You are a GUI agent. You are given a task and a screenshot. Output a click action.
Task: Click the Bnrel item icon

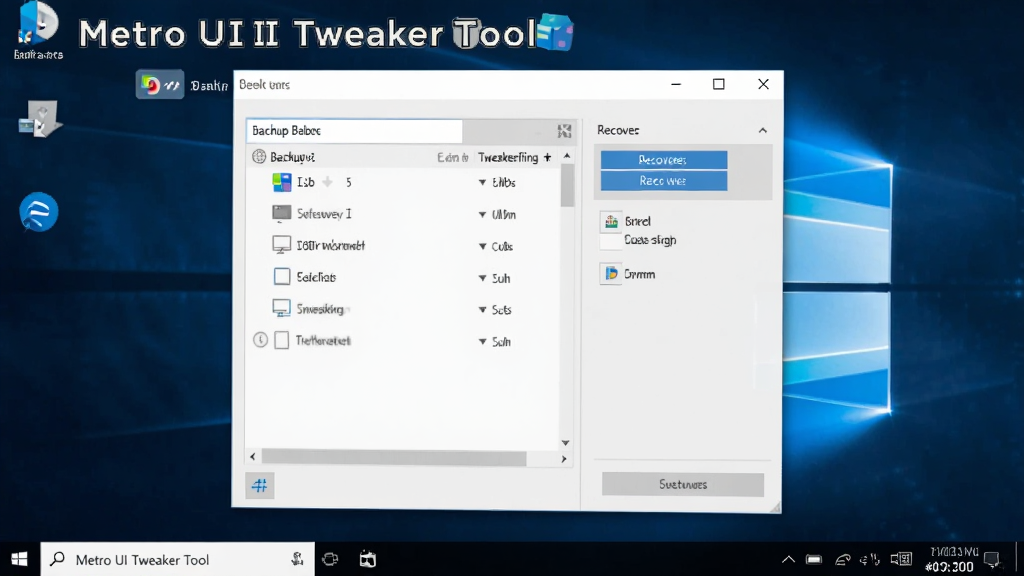(x=611, y=221)
